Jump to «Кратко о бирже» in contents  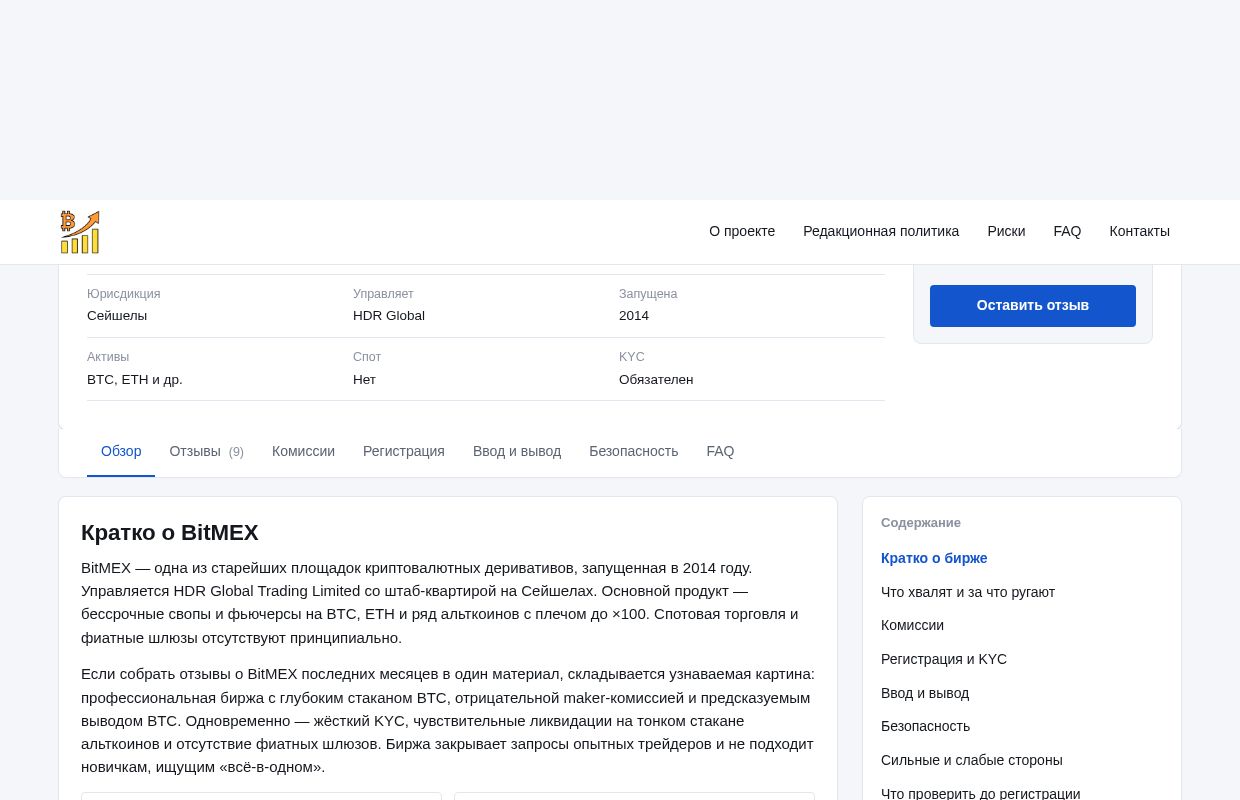tap(934, 558)
